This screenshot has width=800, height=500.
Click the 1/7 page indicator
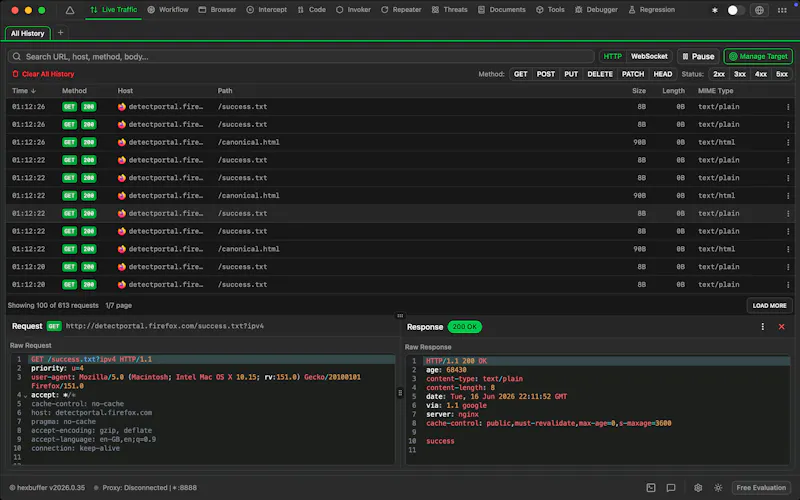[x=118, y=306]
